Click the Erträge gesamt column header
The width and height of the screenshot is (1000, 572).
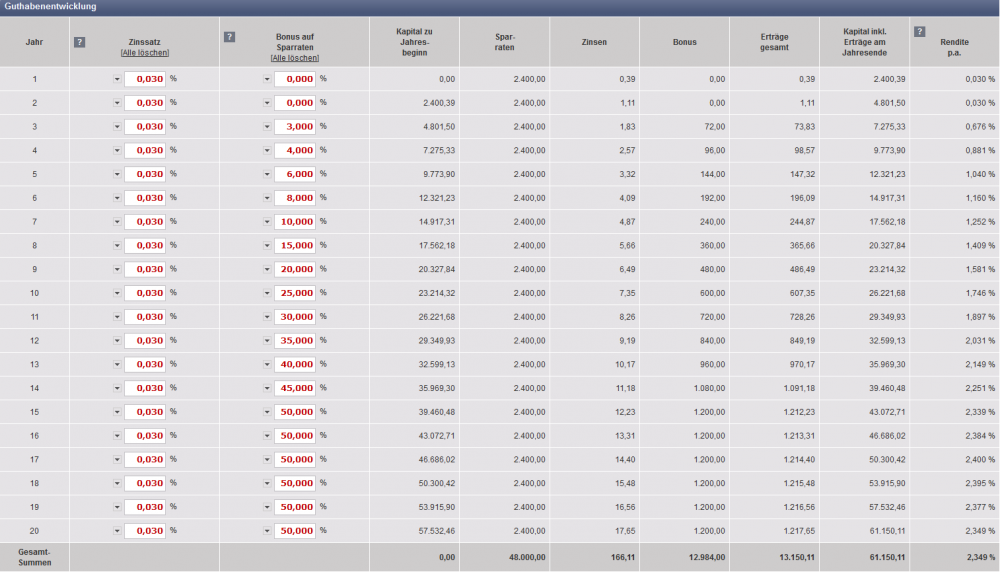(774, 42)
